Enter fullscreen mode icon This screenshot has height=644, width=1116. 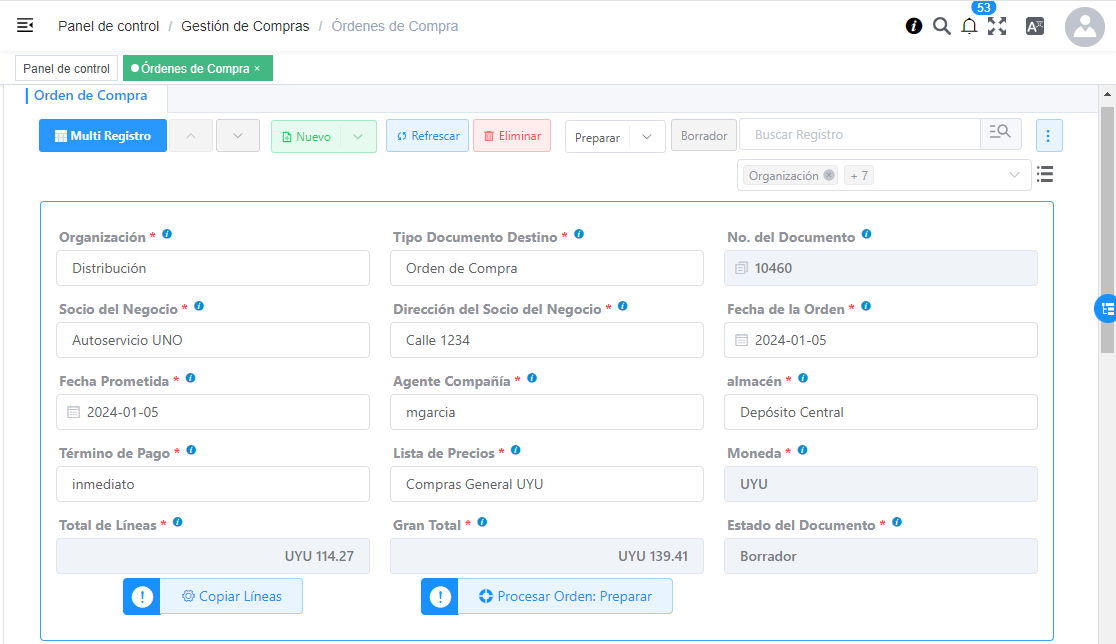(x=997, y=27)
